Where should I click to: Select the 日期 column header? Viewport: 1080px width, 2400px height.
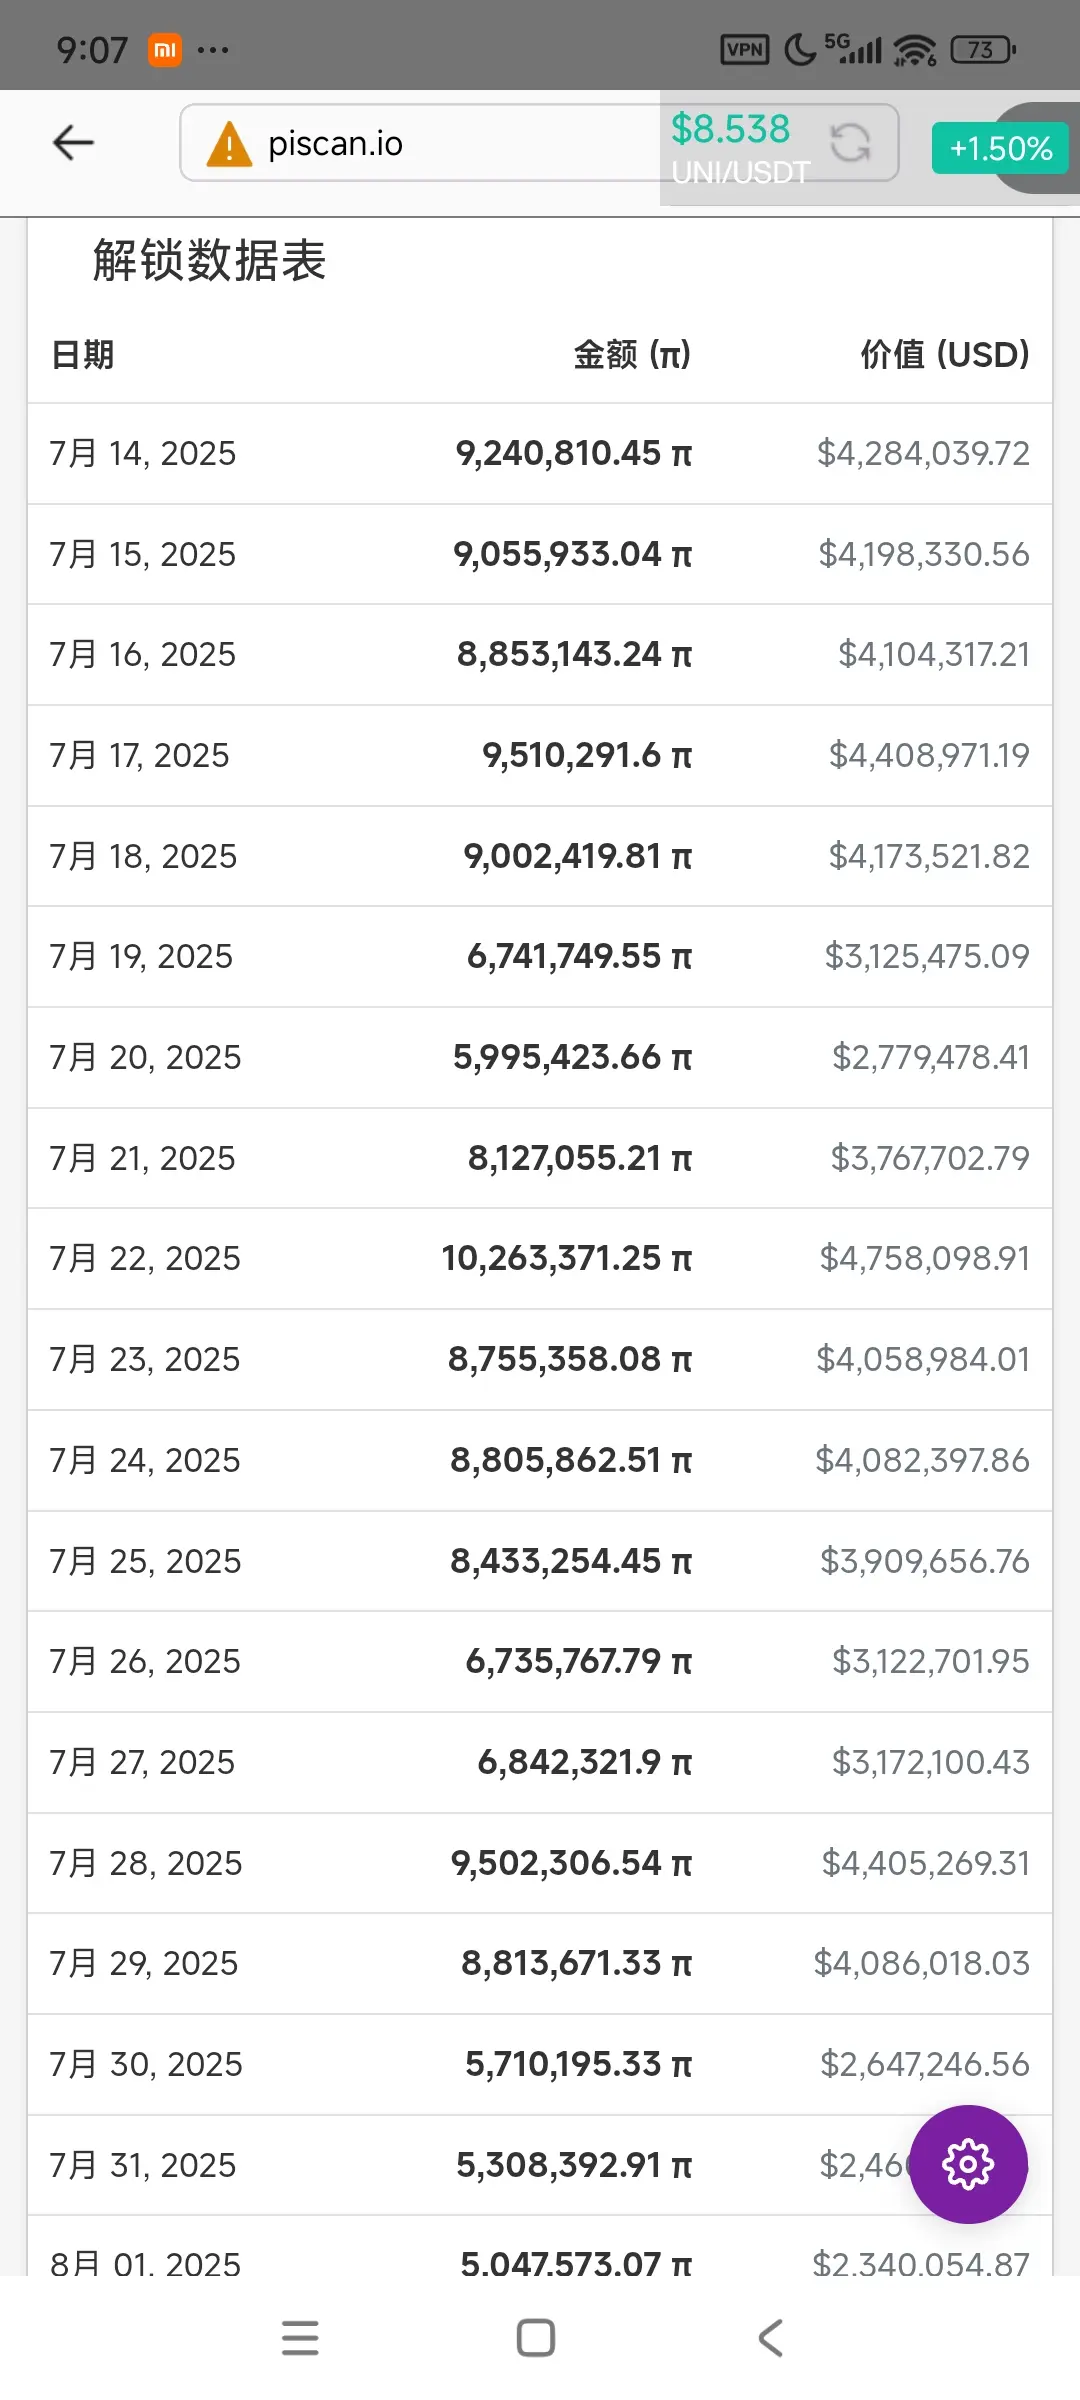tap(82, 354)
